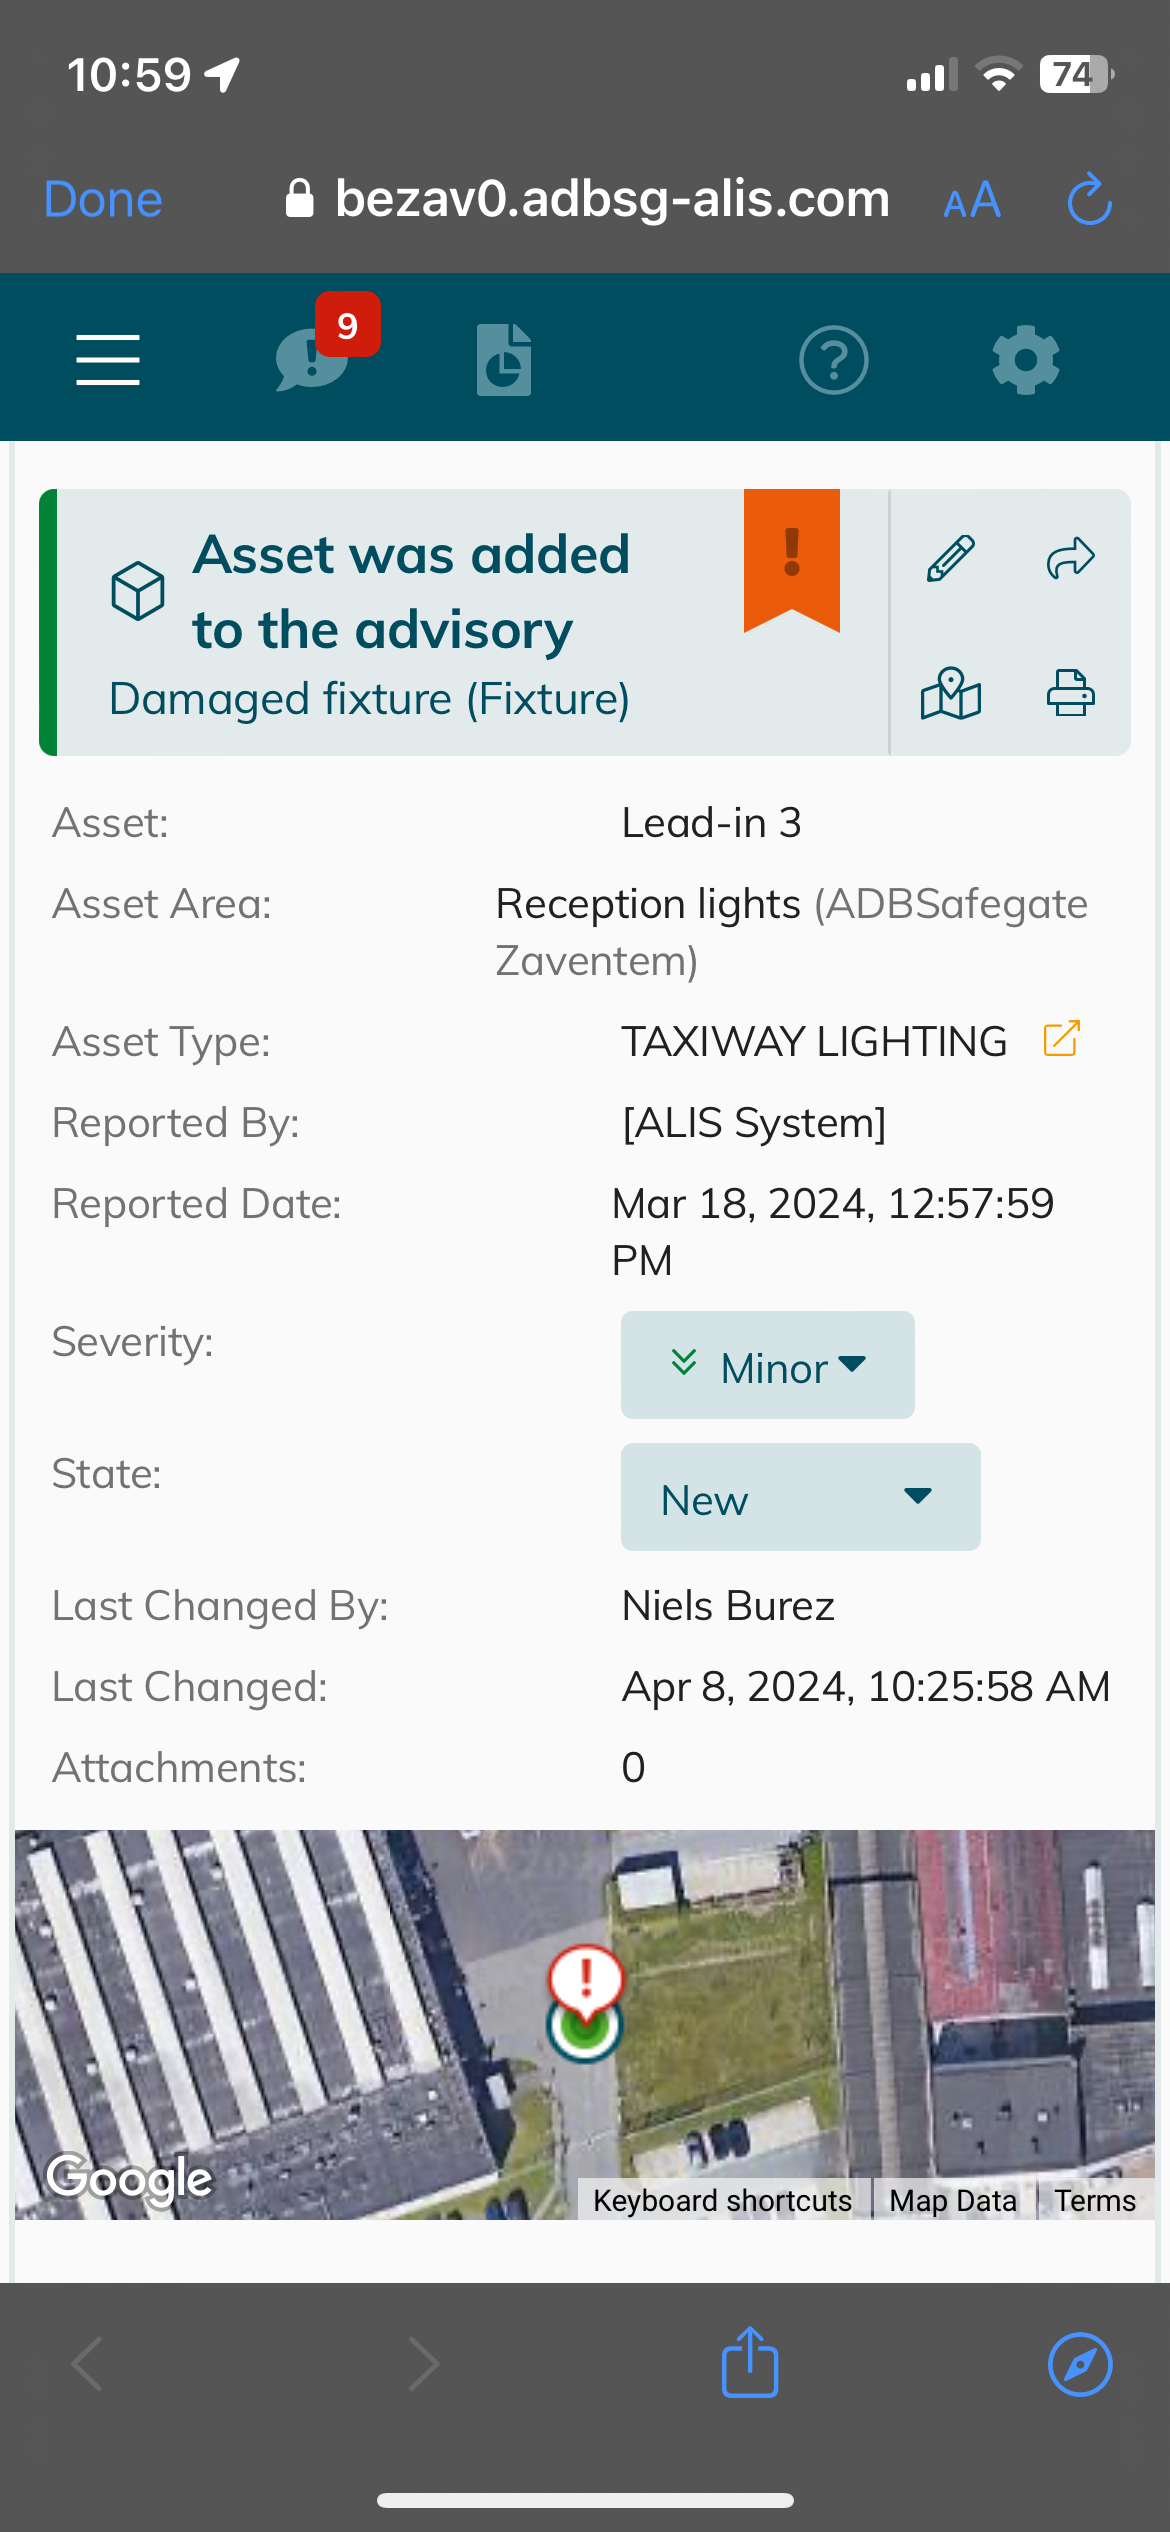Image resolution: width=1170 pixels, height=2532 pixels.
Task: Share the advisory using arrow icon
Action: coord(1070,558)
